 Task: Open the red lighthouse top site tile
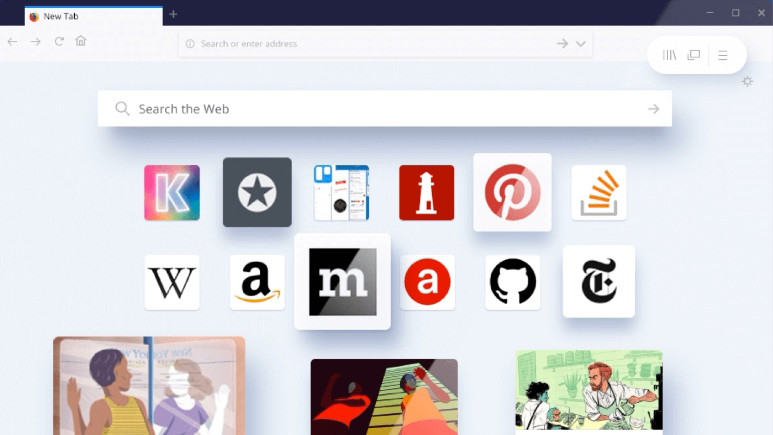click(x=427, y=192)
